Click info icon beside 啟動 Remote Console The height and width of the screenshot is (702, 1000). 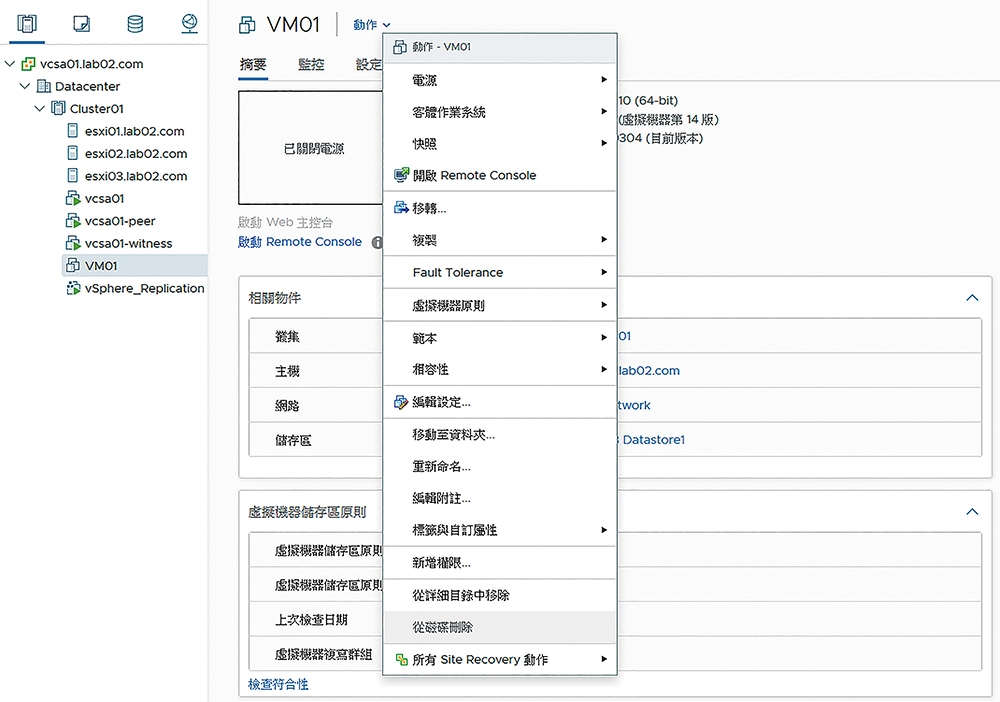pyautogui.click(x=378, y=242)
